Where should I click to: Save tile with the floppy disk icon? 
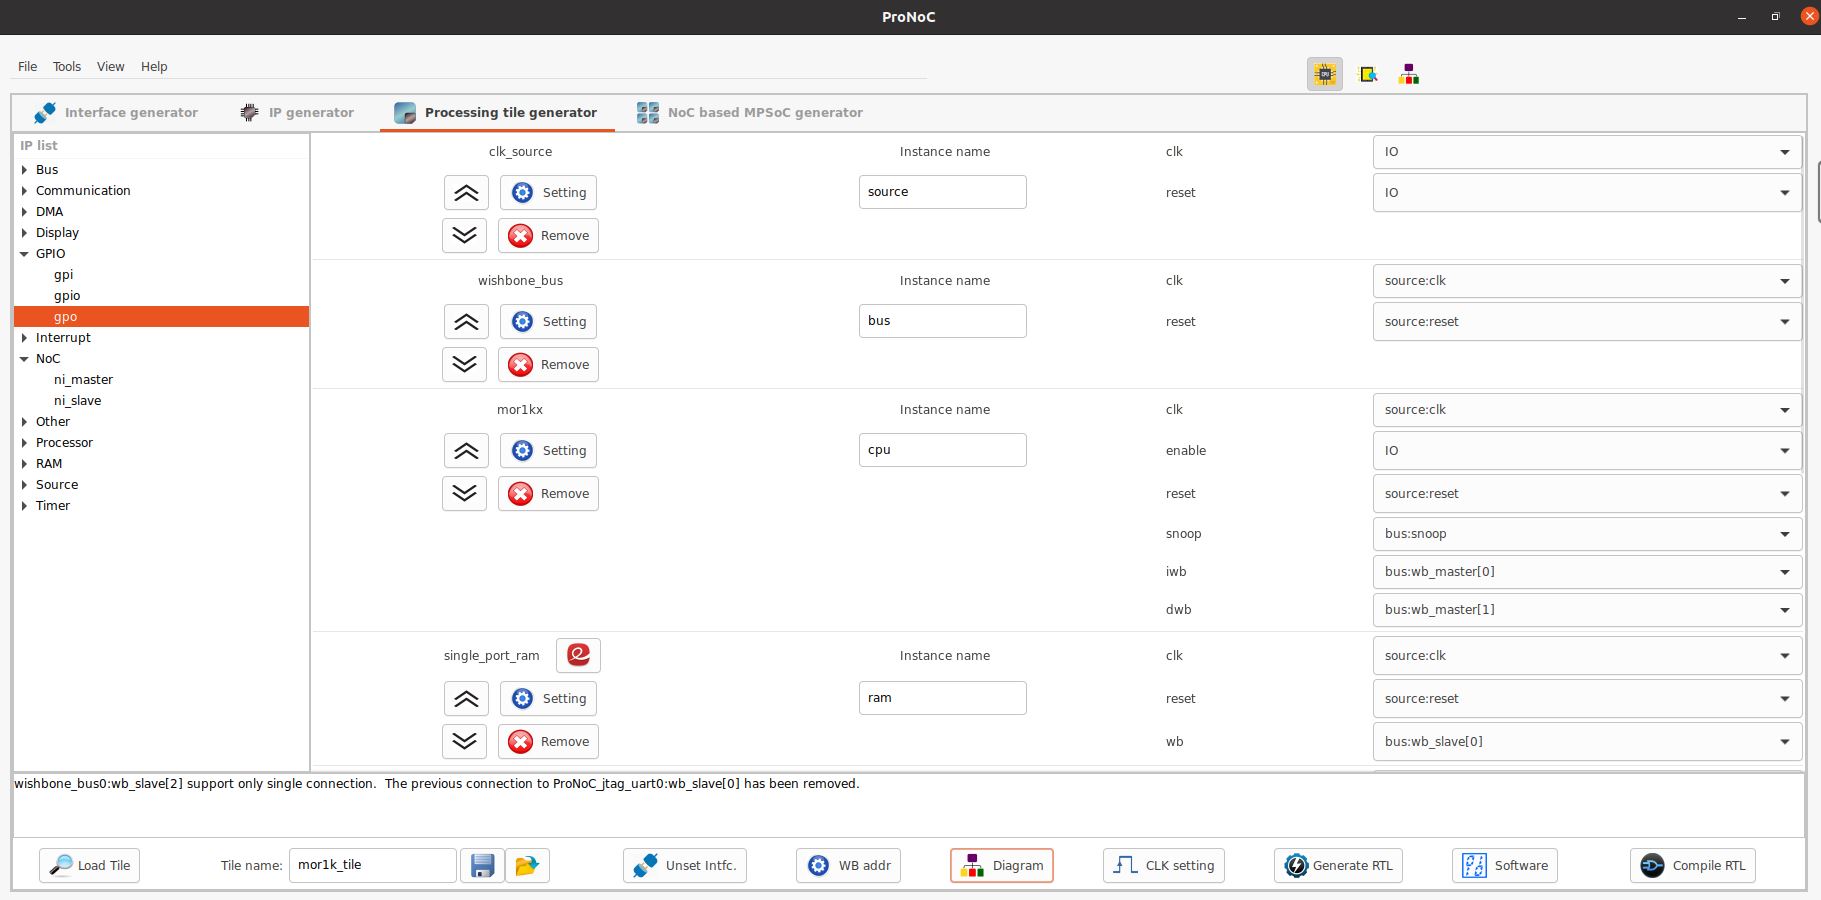click(482, 866)
